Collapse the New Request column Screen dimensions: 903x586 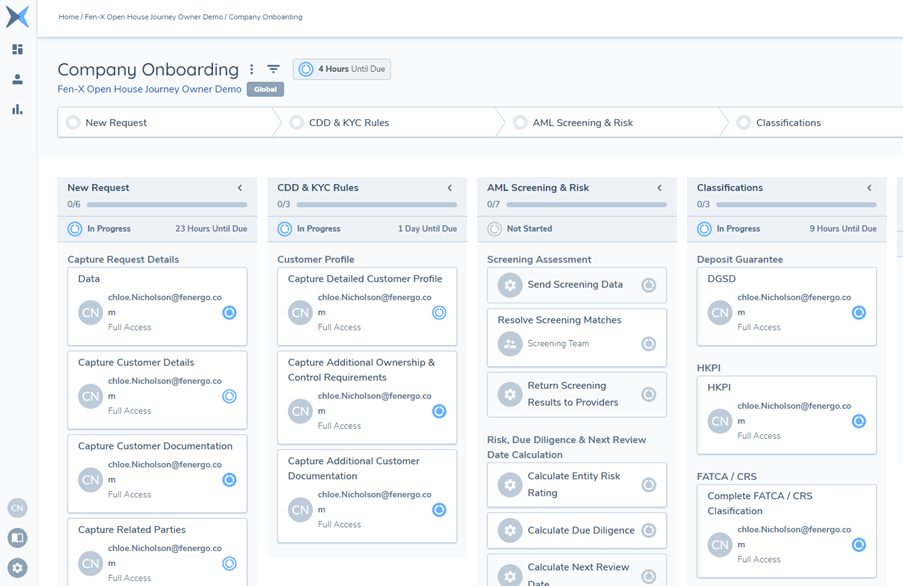[240, 188]
